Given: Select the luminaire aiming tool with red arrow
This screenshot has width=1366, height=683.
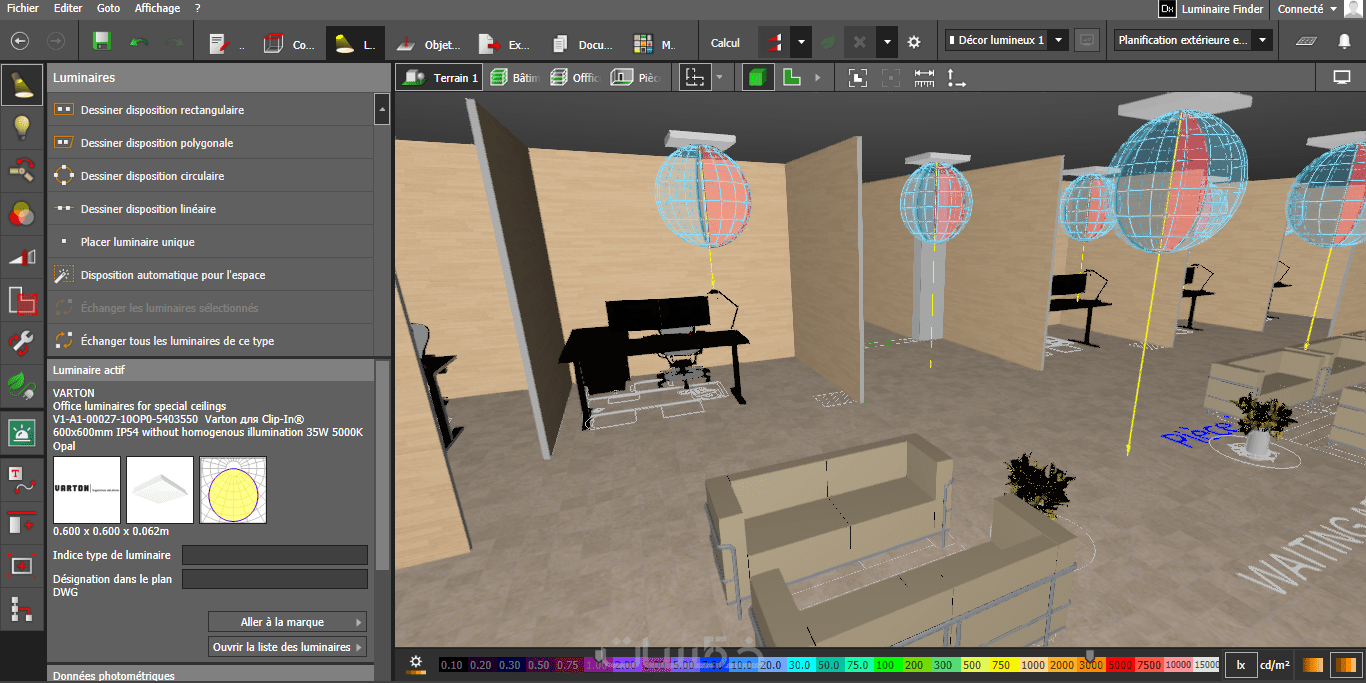Looking at the screenshot, I should [22, 170].
